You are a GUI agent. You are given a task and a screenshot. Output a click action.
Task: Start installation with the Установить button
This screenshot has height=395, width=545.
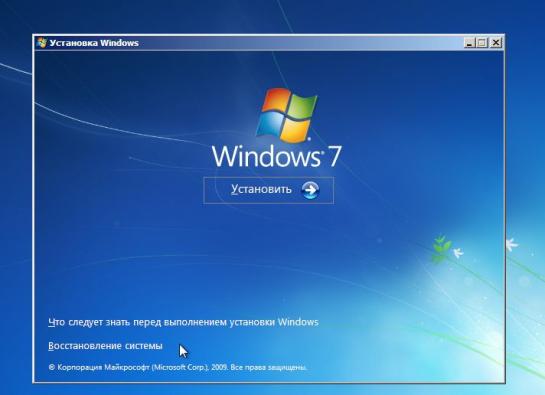point(268,190)
